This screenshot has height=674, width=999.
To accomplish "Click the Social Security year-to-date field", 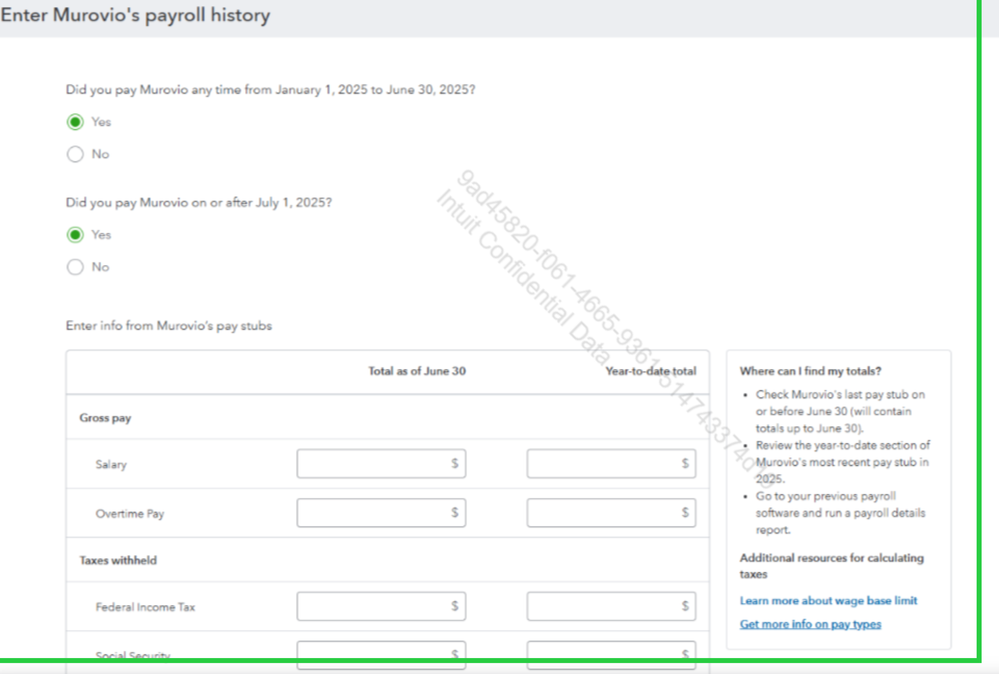I will (610, 653).
